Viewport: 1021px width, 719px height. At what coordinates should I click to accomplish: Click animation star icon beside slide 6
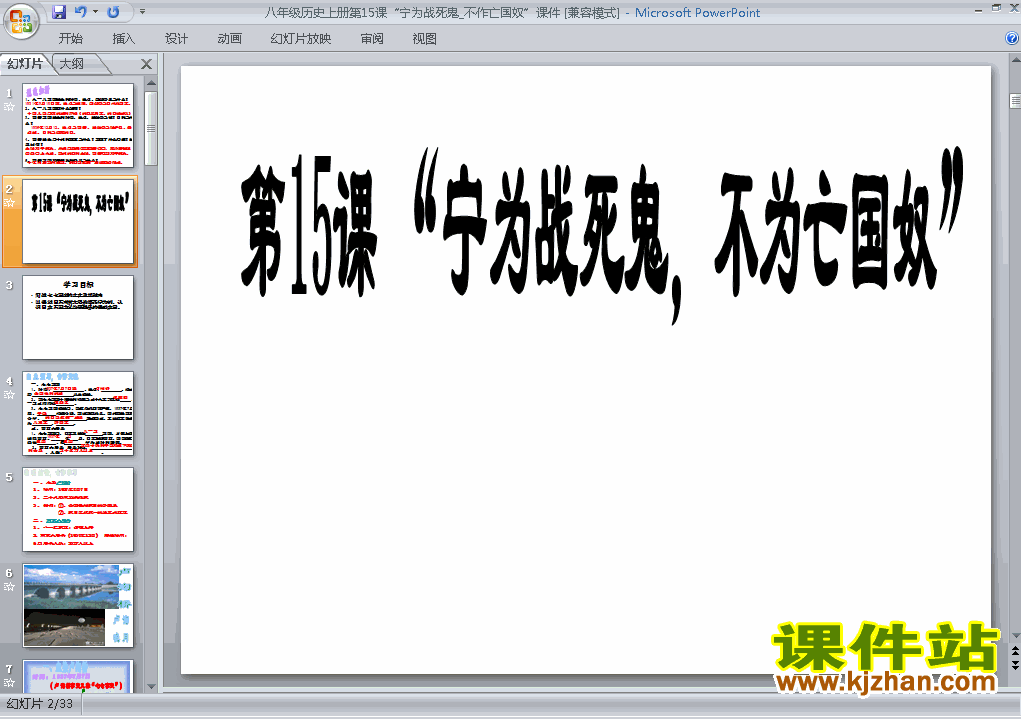coord(9,587)
